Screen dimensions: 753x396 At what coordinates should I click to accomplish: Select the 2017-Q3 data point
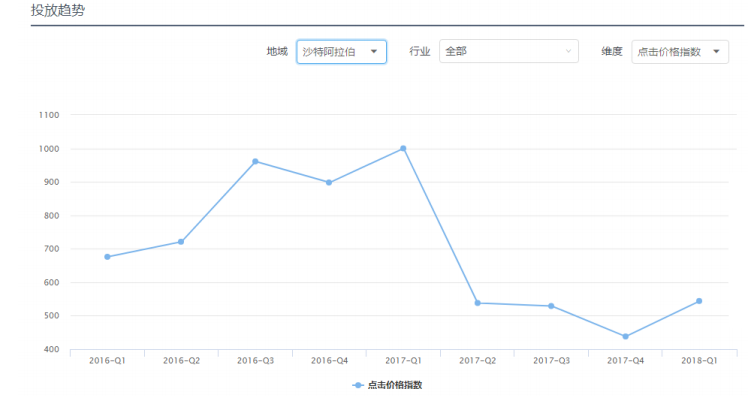tap(551, 306)
